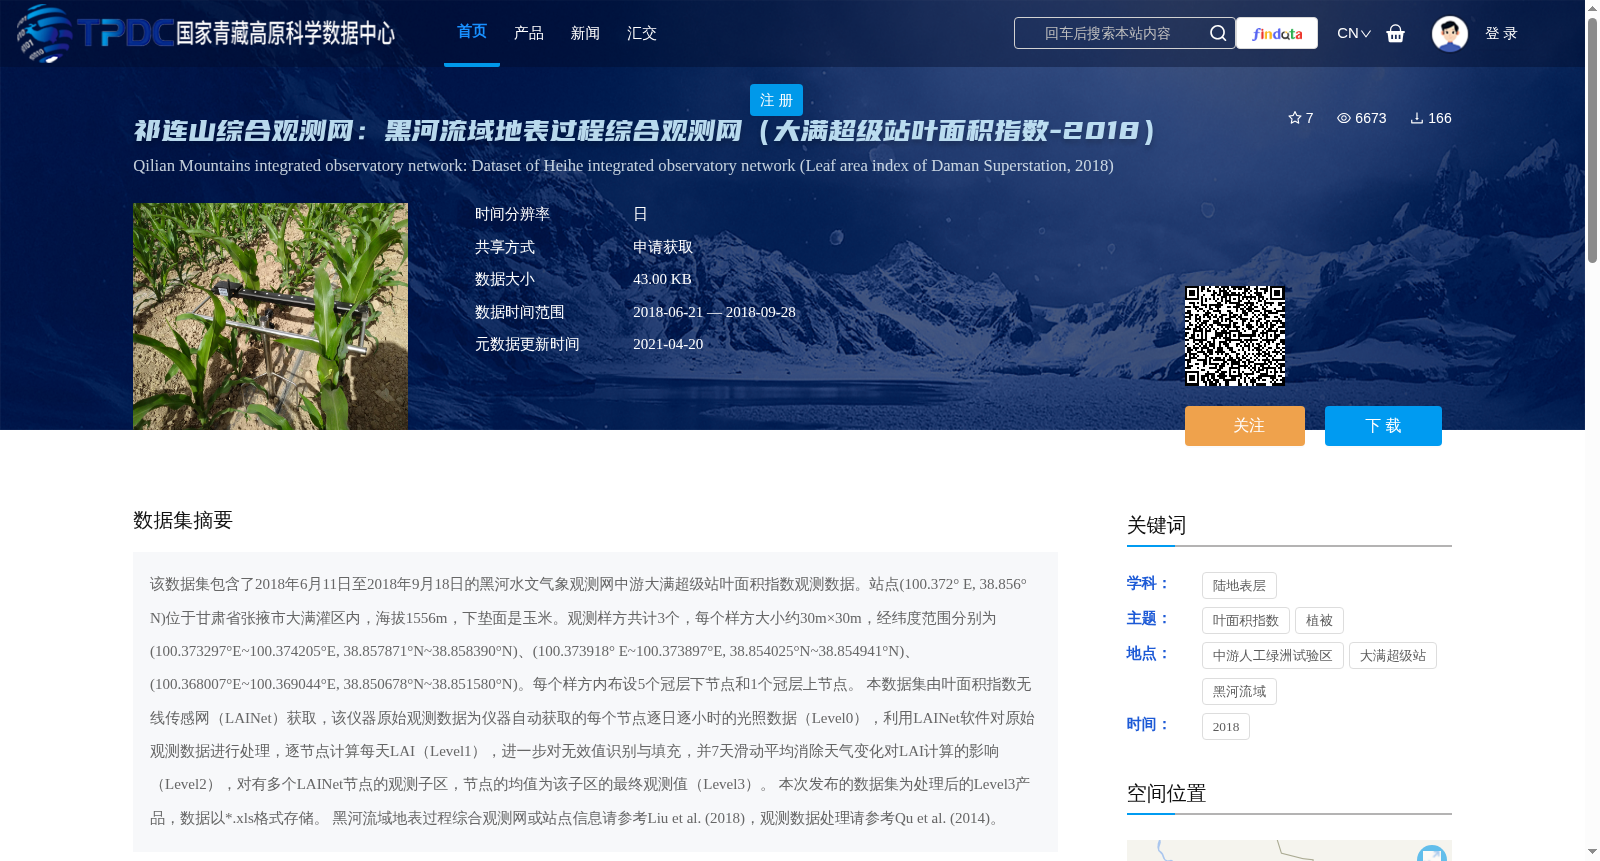Screen dimensions: 1600x861
Task: Click the download count icon showing 166
Action: click(x=1417, y=118)
